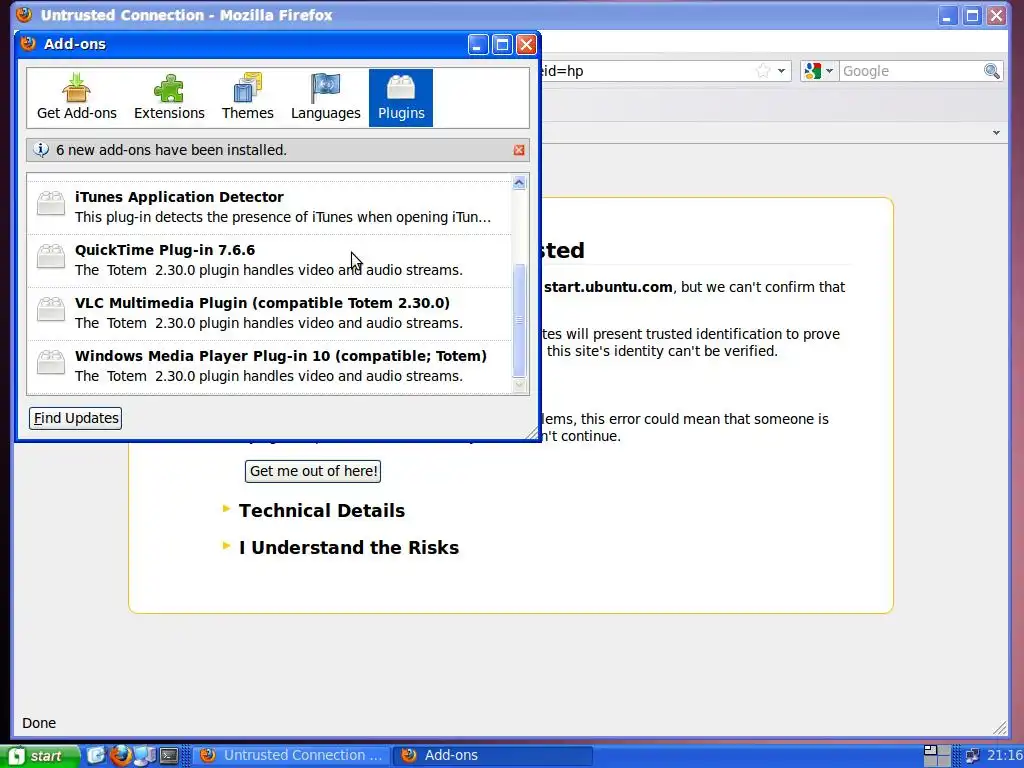
Task: Open the start menu
Action: 39,756
